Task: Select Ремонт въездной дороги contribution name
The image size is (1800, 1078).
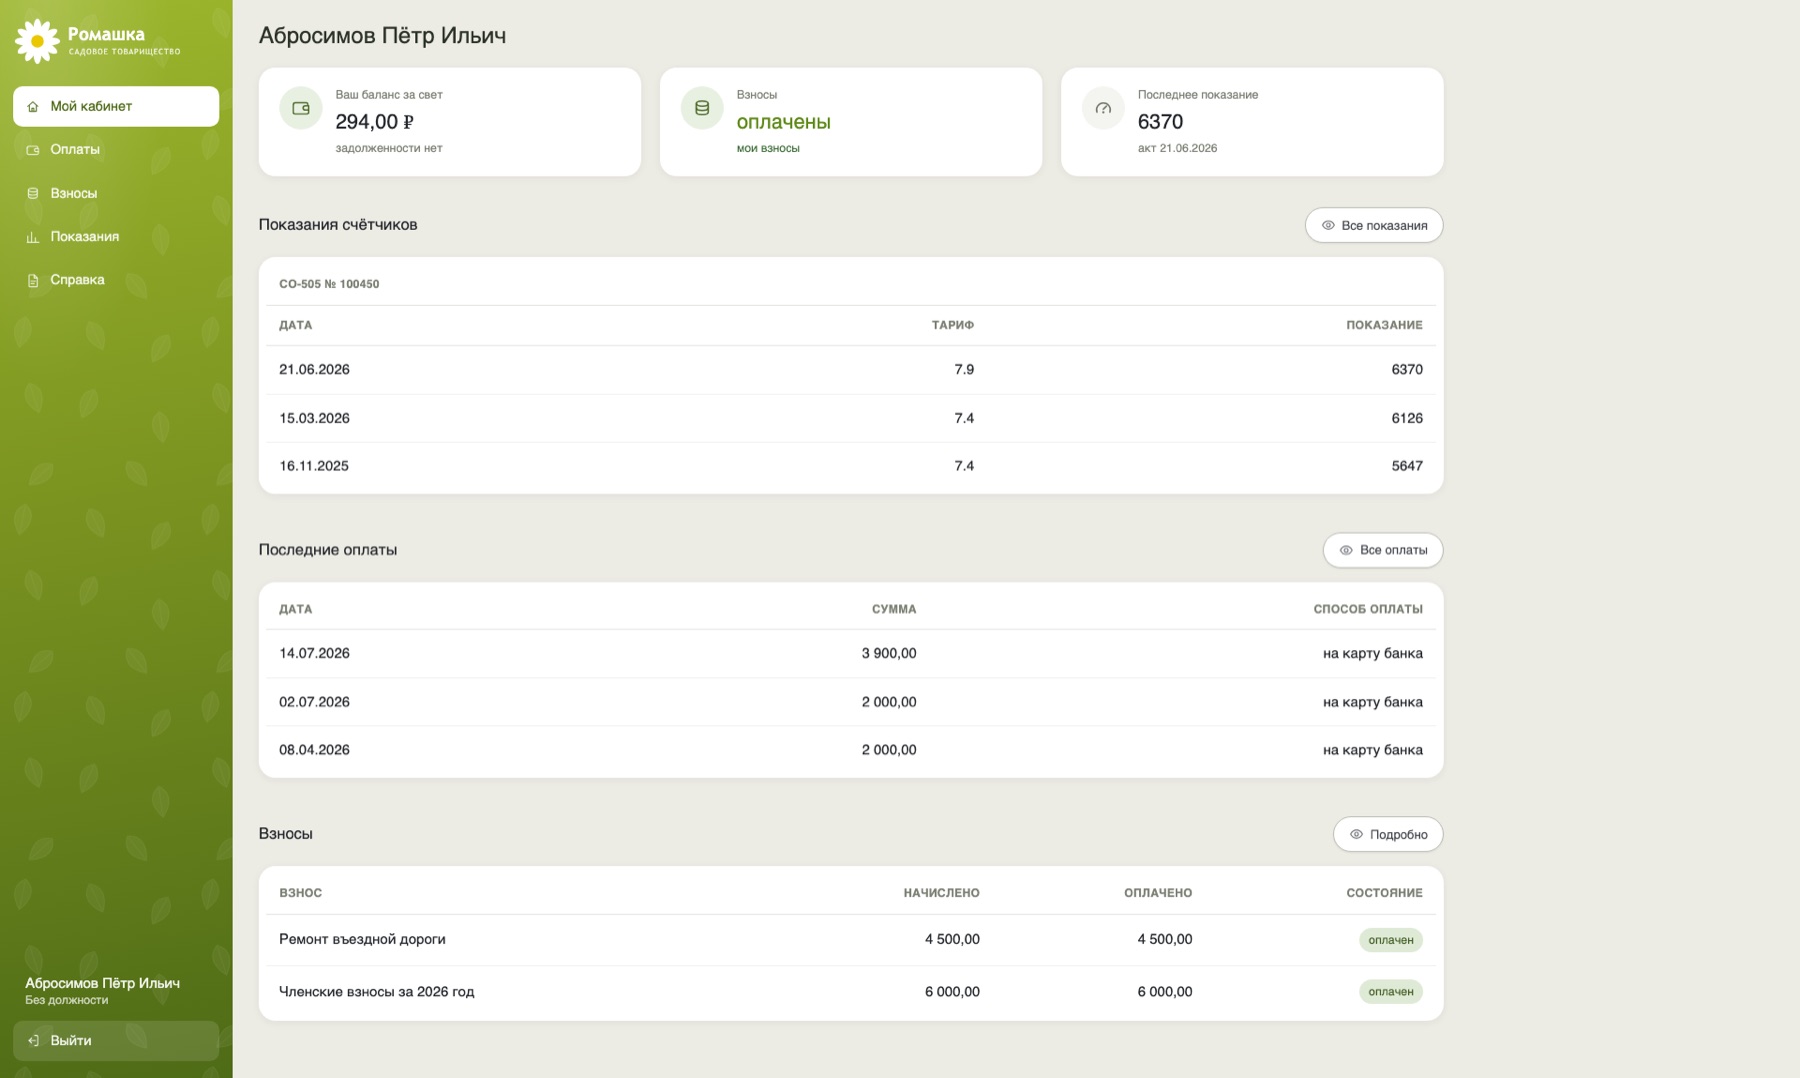Action: coord(362,940)
